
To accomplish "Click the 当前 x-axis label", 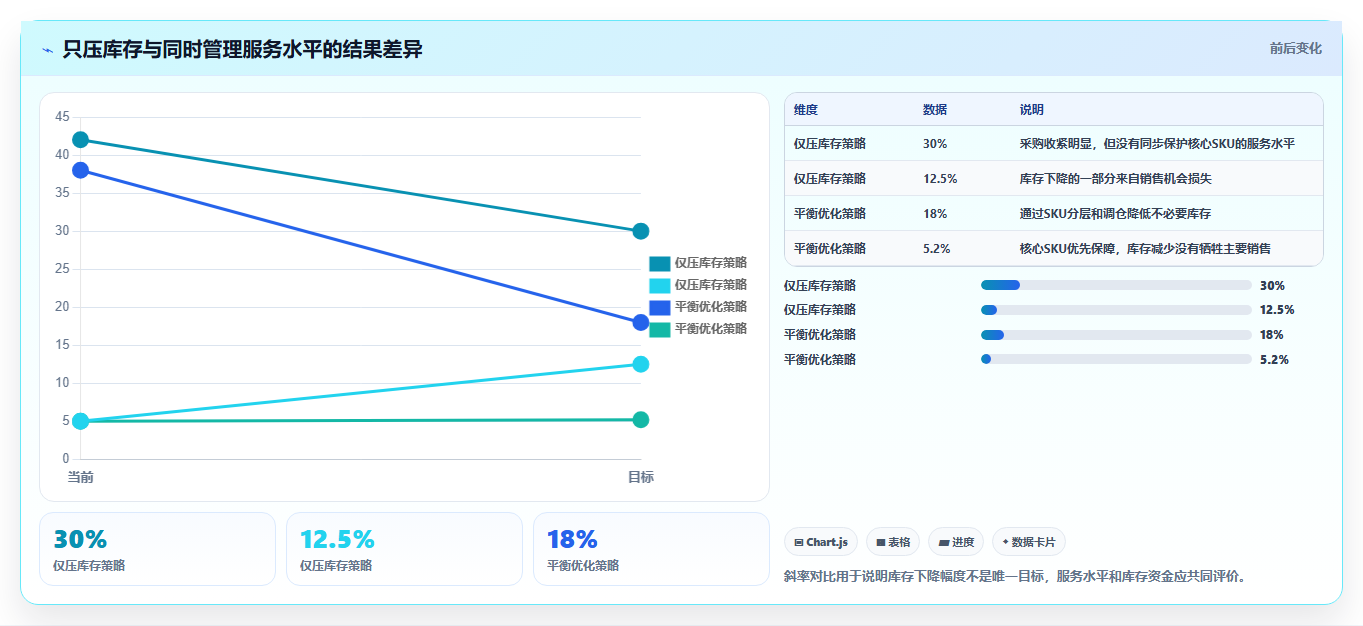I will [81, 477].
